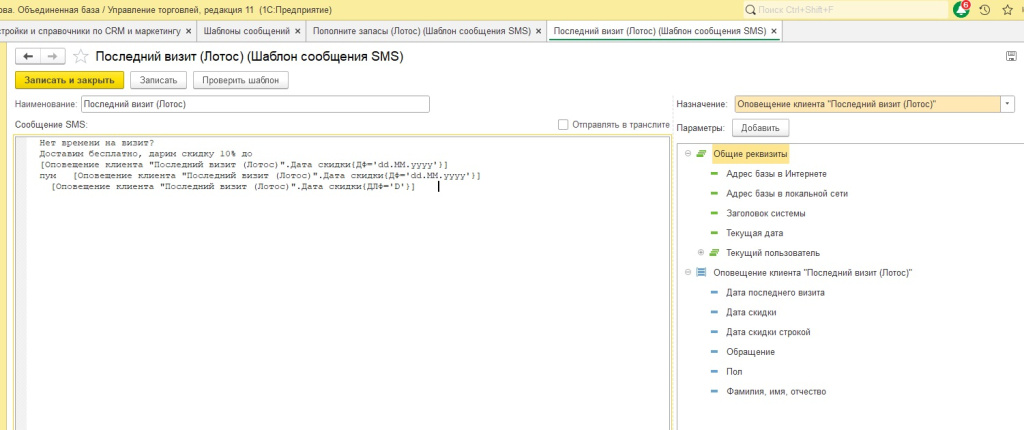Click the back navigation arrow
The image size is (1024, 430).
point(29,57)
